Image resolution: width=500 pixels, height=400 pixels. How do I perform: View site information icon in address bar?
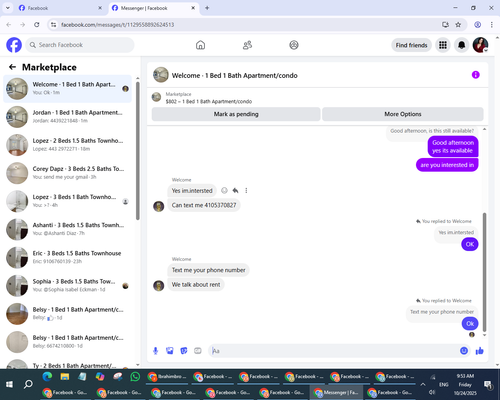[x=53, y=25]
